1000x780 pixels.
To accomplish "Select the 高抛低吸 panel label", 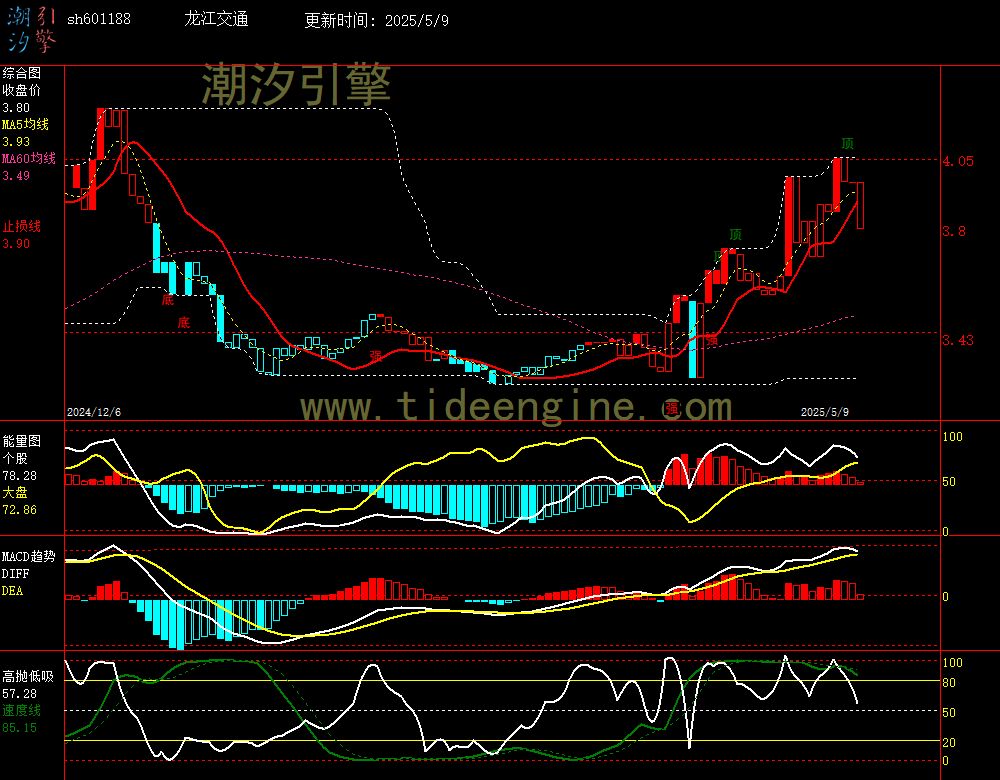I will point(27,676).
